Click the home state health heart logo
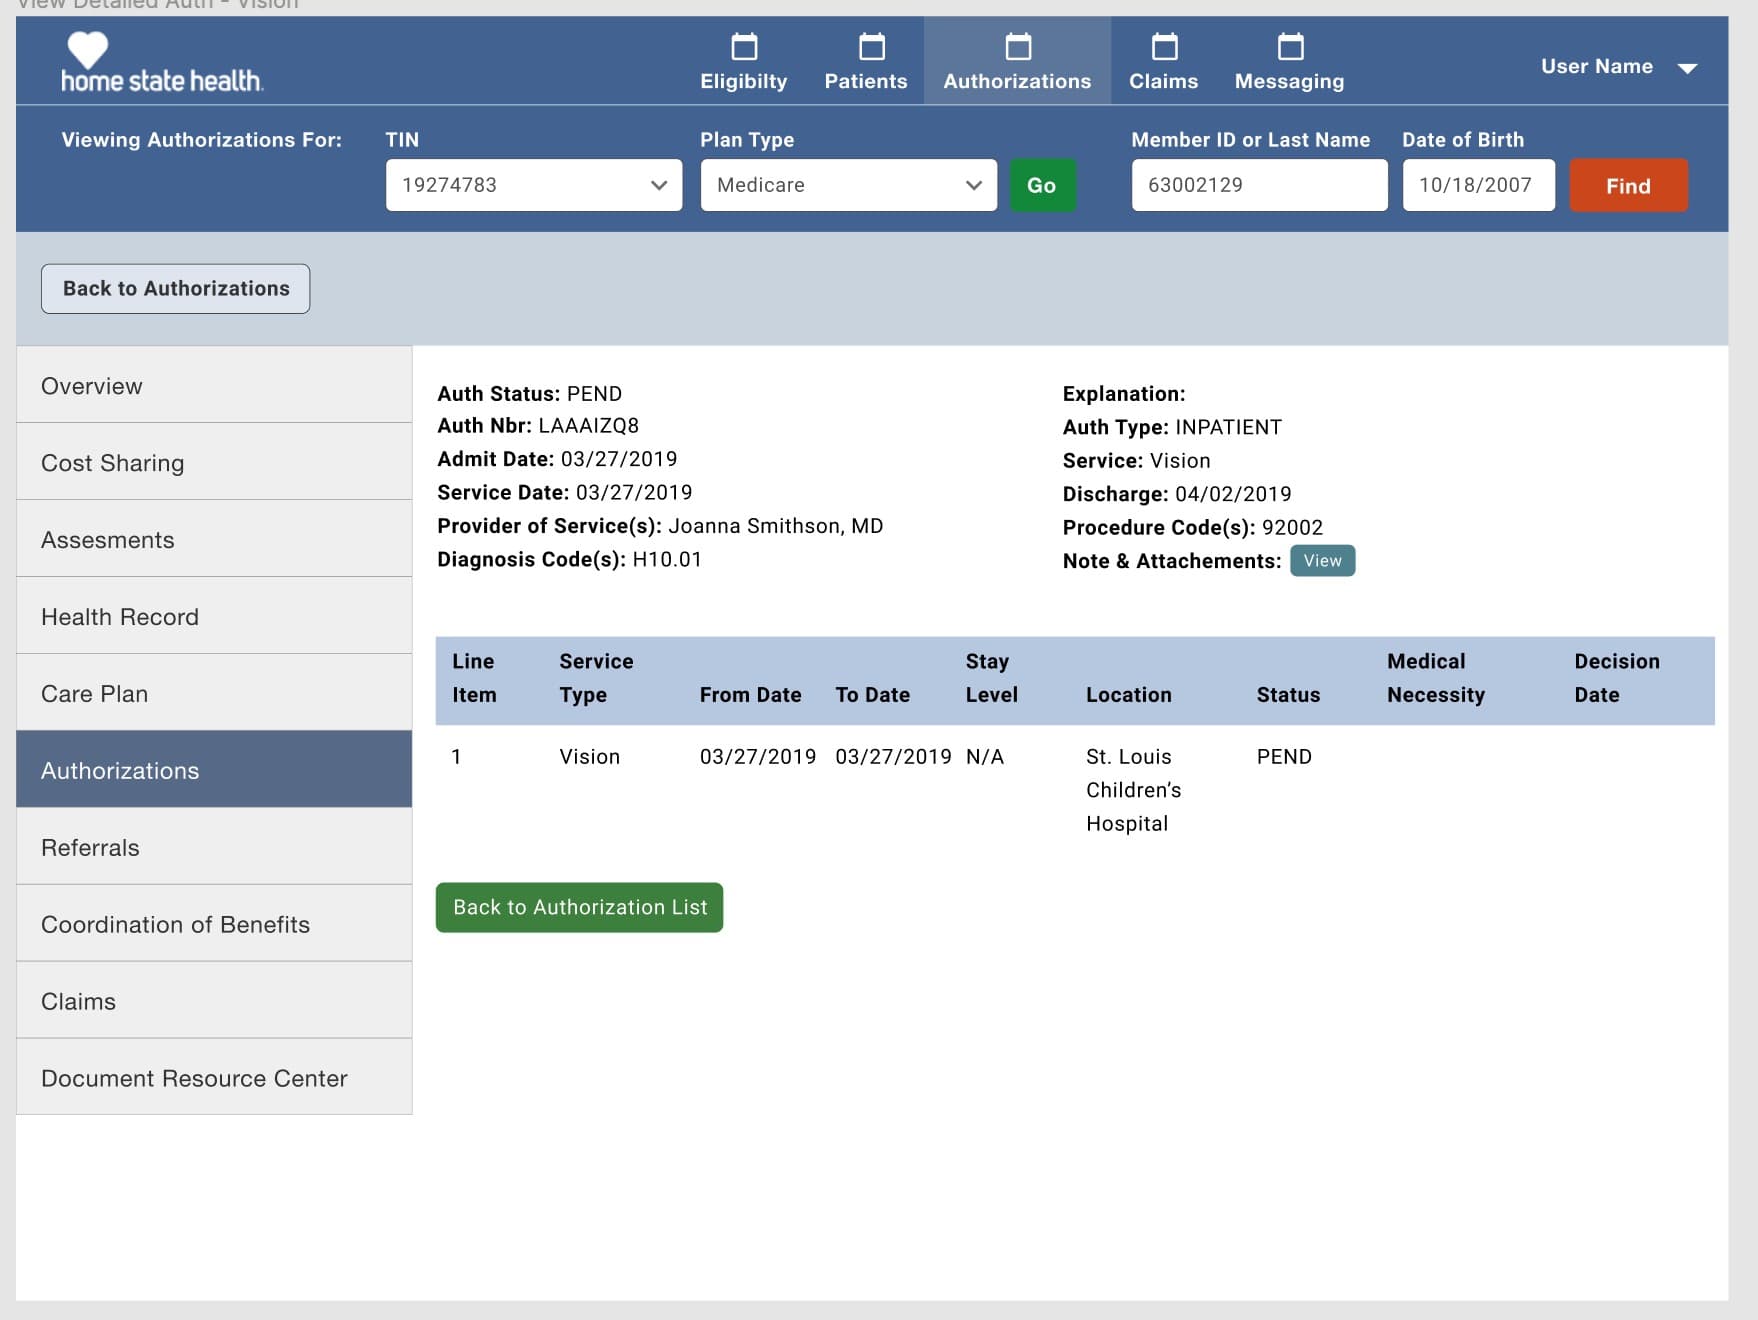Image resolution: width=1758 pixels, height=1320 pixels. 87,50
